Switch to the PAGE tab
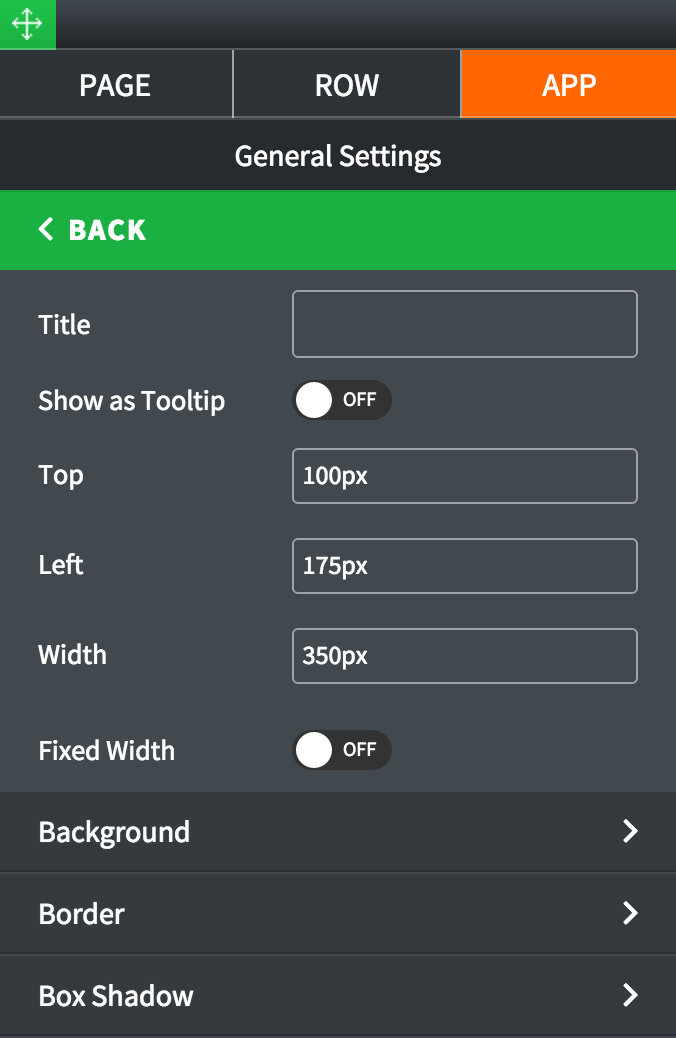 click(115, 85)
